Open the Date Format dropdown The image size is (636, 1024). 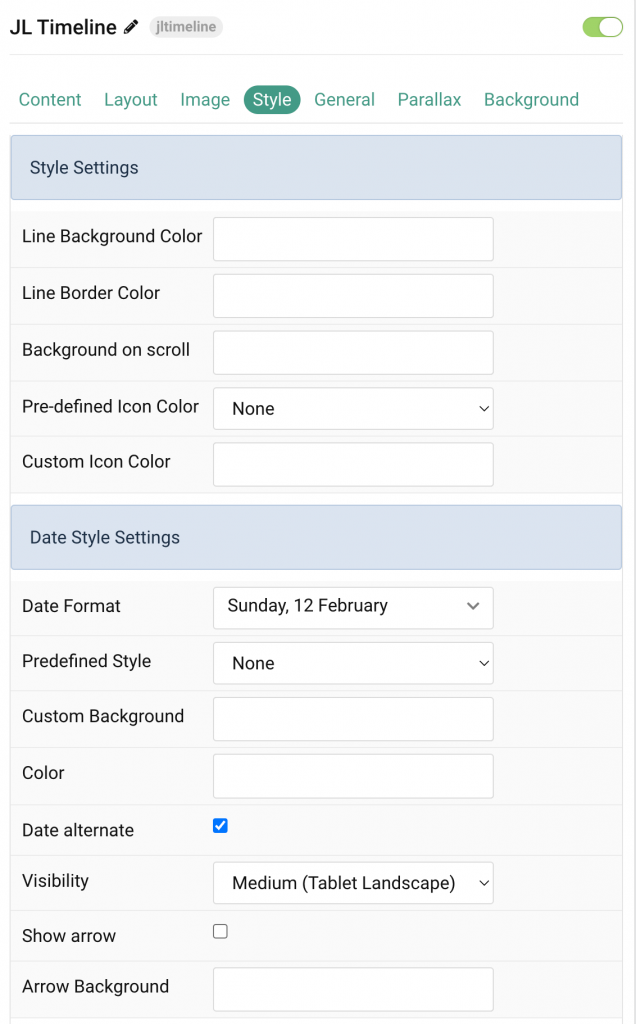352,608
